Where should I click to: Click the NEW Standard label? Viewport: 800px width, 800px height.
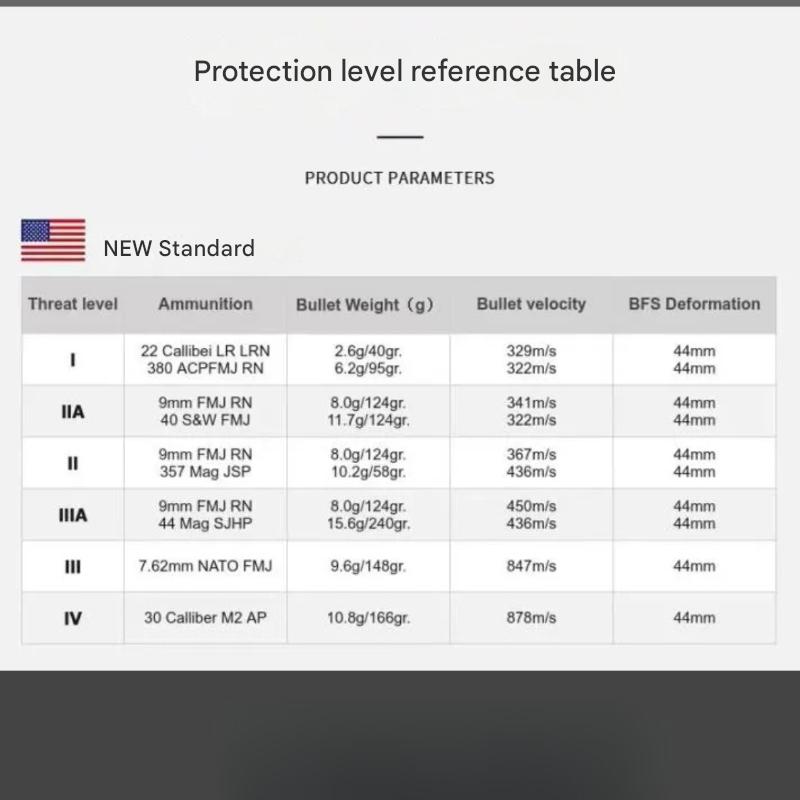coord(179,248)
